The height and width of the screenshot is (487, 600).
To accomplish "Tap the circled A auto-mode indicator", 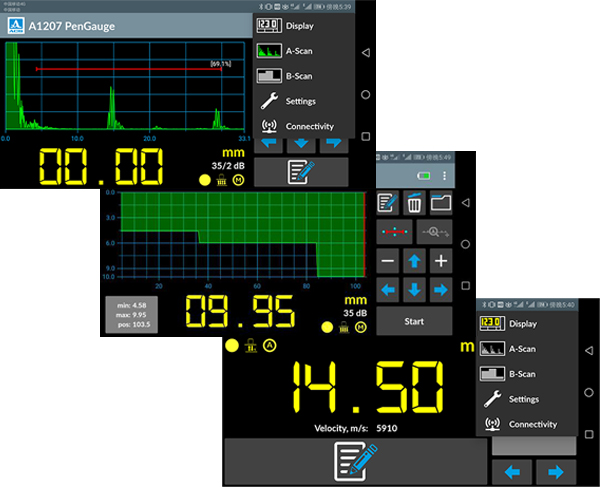I will 270,346.
